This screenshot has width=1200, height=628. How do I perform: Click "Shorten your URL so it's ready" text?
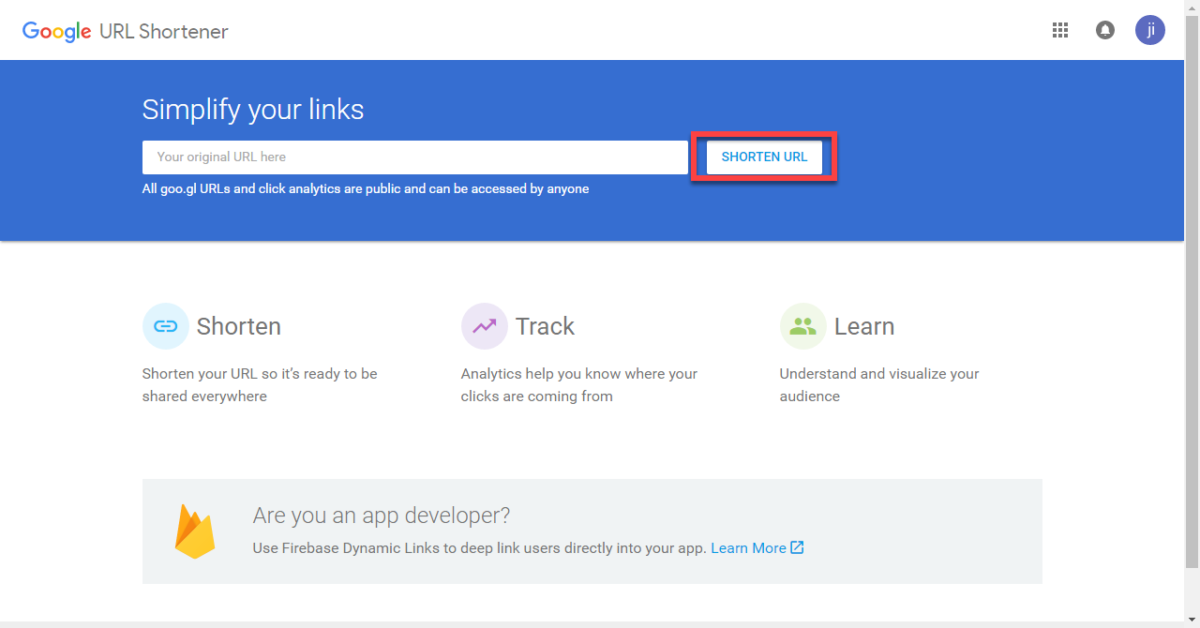pyautogui.click(x=260, y=385)
